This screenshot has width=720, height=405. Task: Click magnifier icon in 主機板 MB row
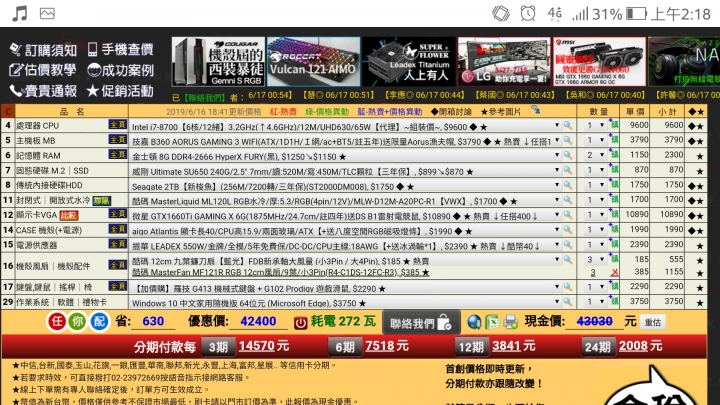568,140
